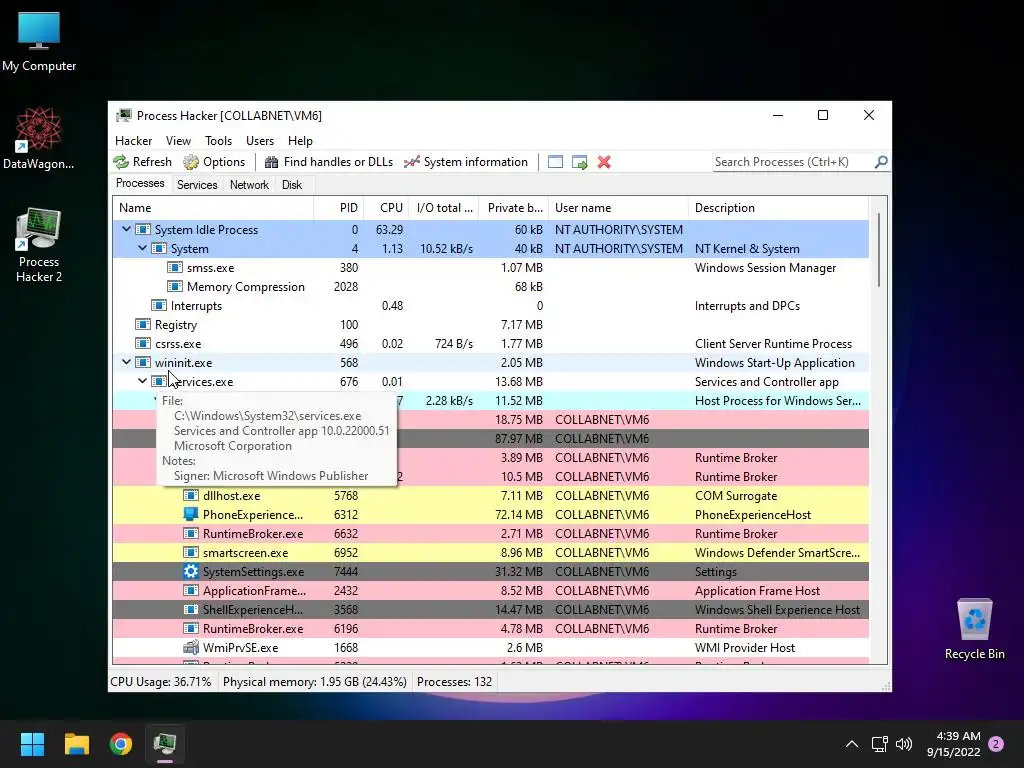Show hidden tray icons chevron

click(852, 744)
